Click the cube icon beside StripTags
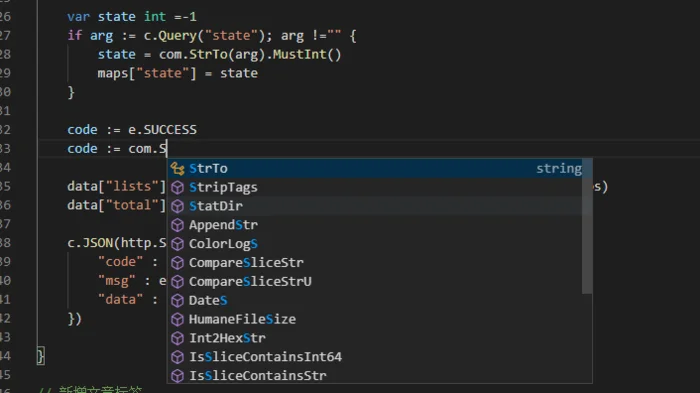700x393 pixels. coord(177,188)
